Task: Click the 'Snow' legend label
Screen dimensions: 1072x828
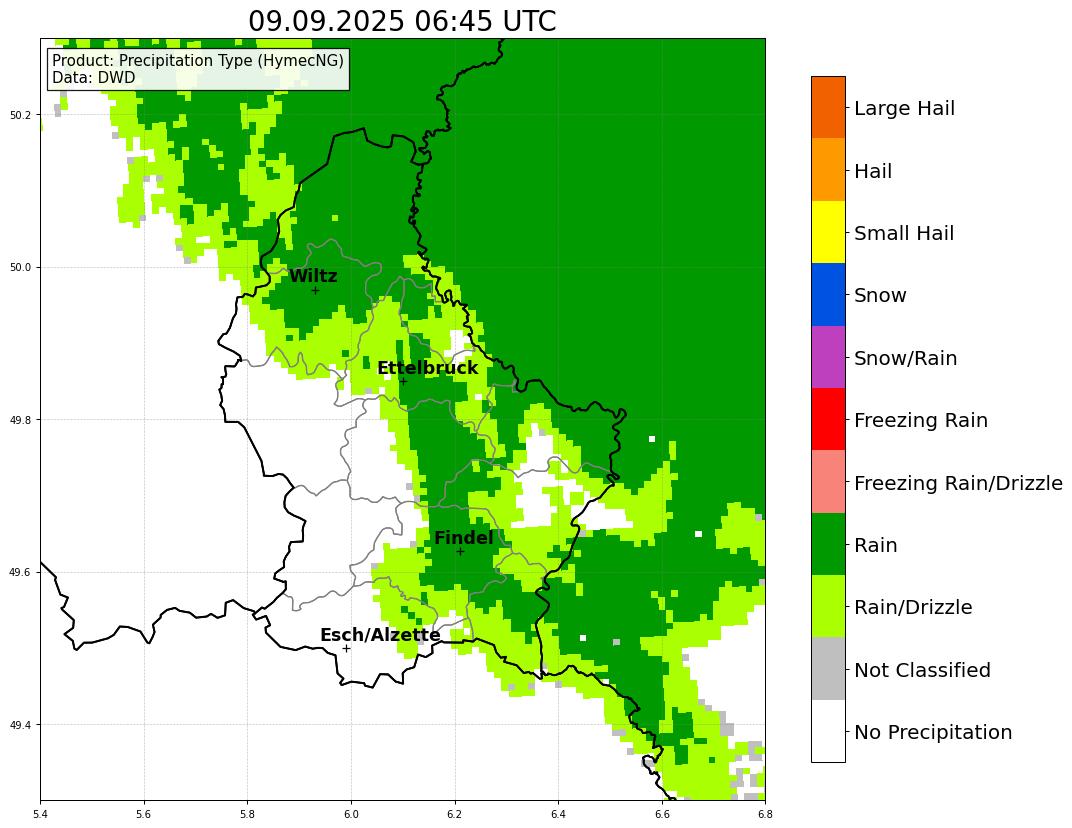Action: click(880, 295)
